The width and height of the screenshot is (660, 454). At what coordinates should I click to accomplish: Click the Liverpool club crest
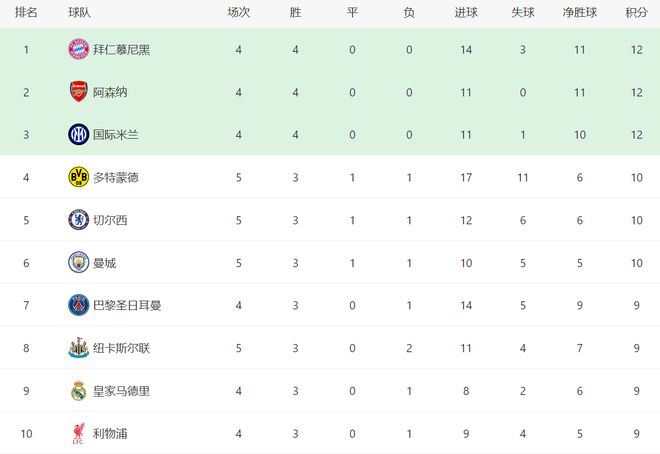78,434
